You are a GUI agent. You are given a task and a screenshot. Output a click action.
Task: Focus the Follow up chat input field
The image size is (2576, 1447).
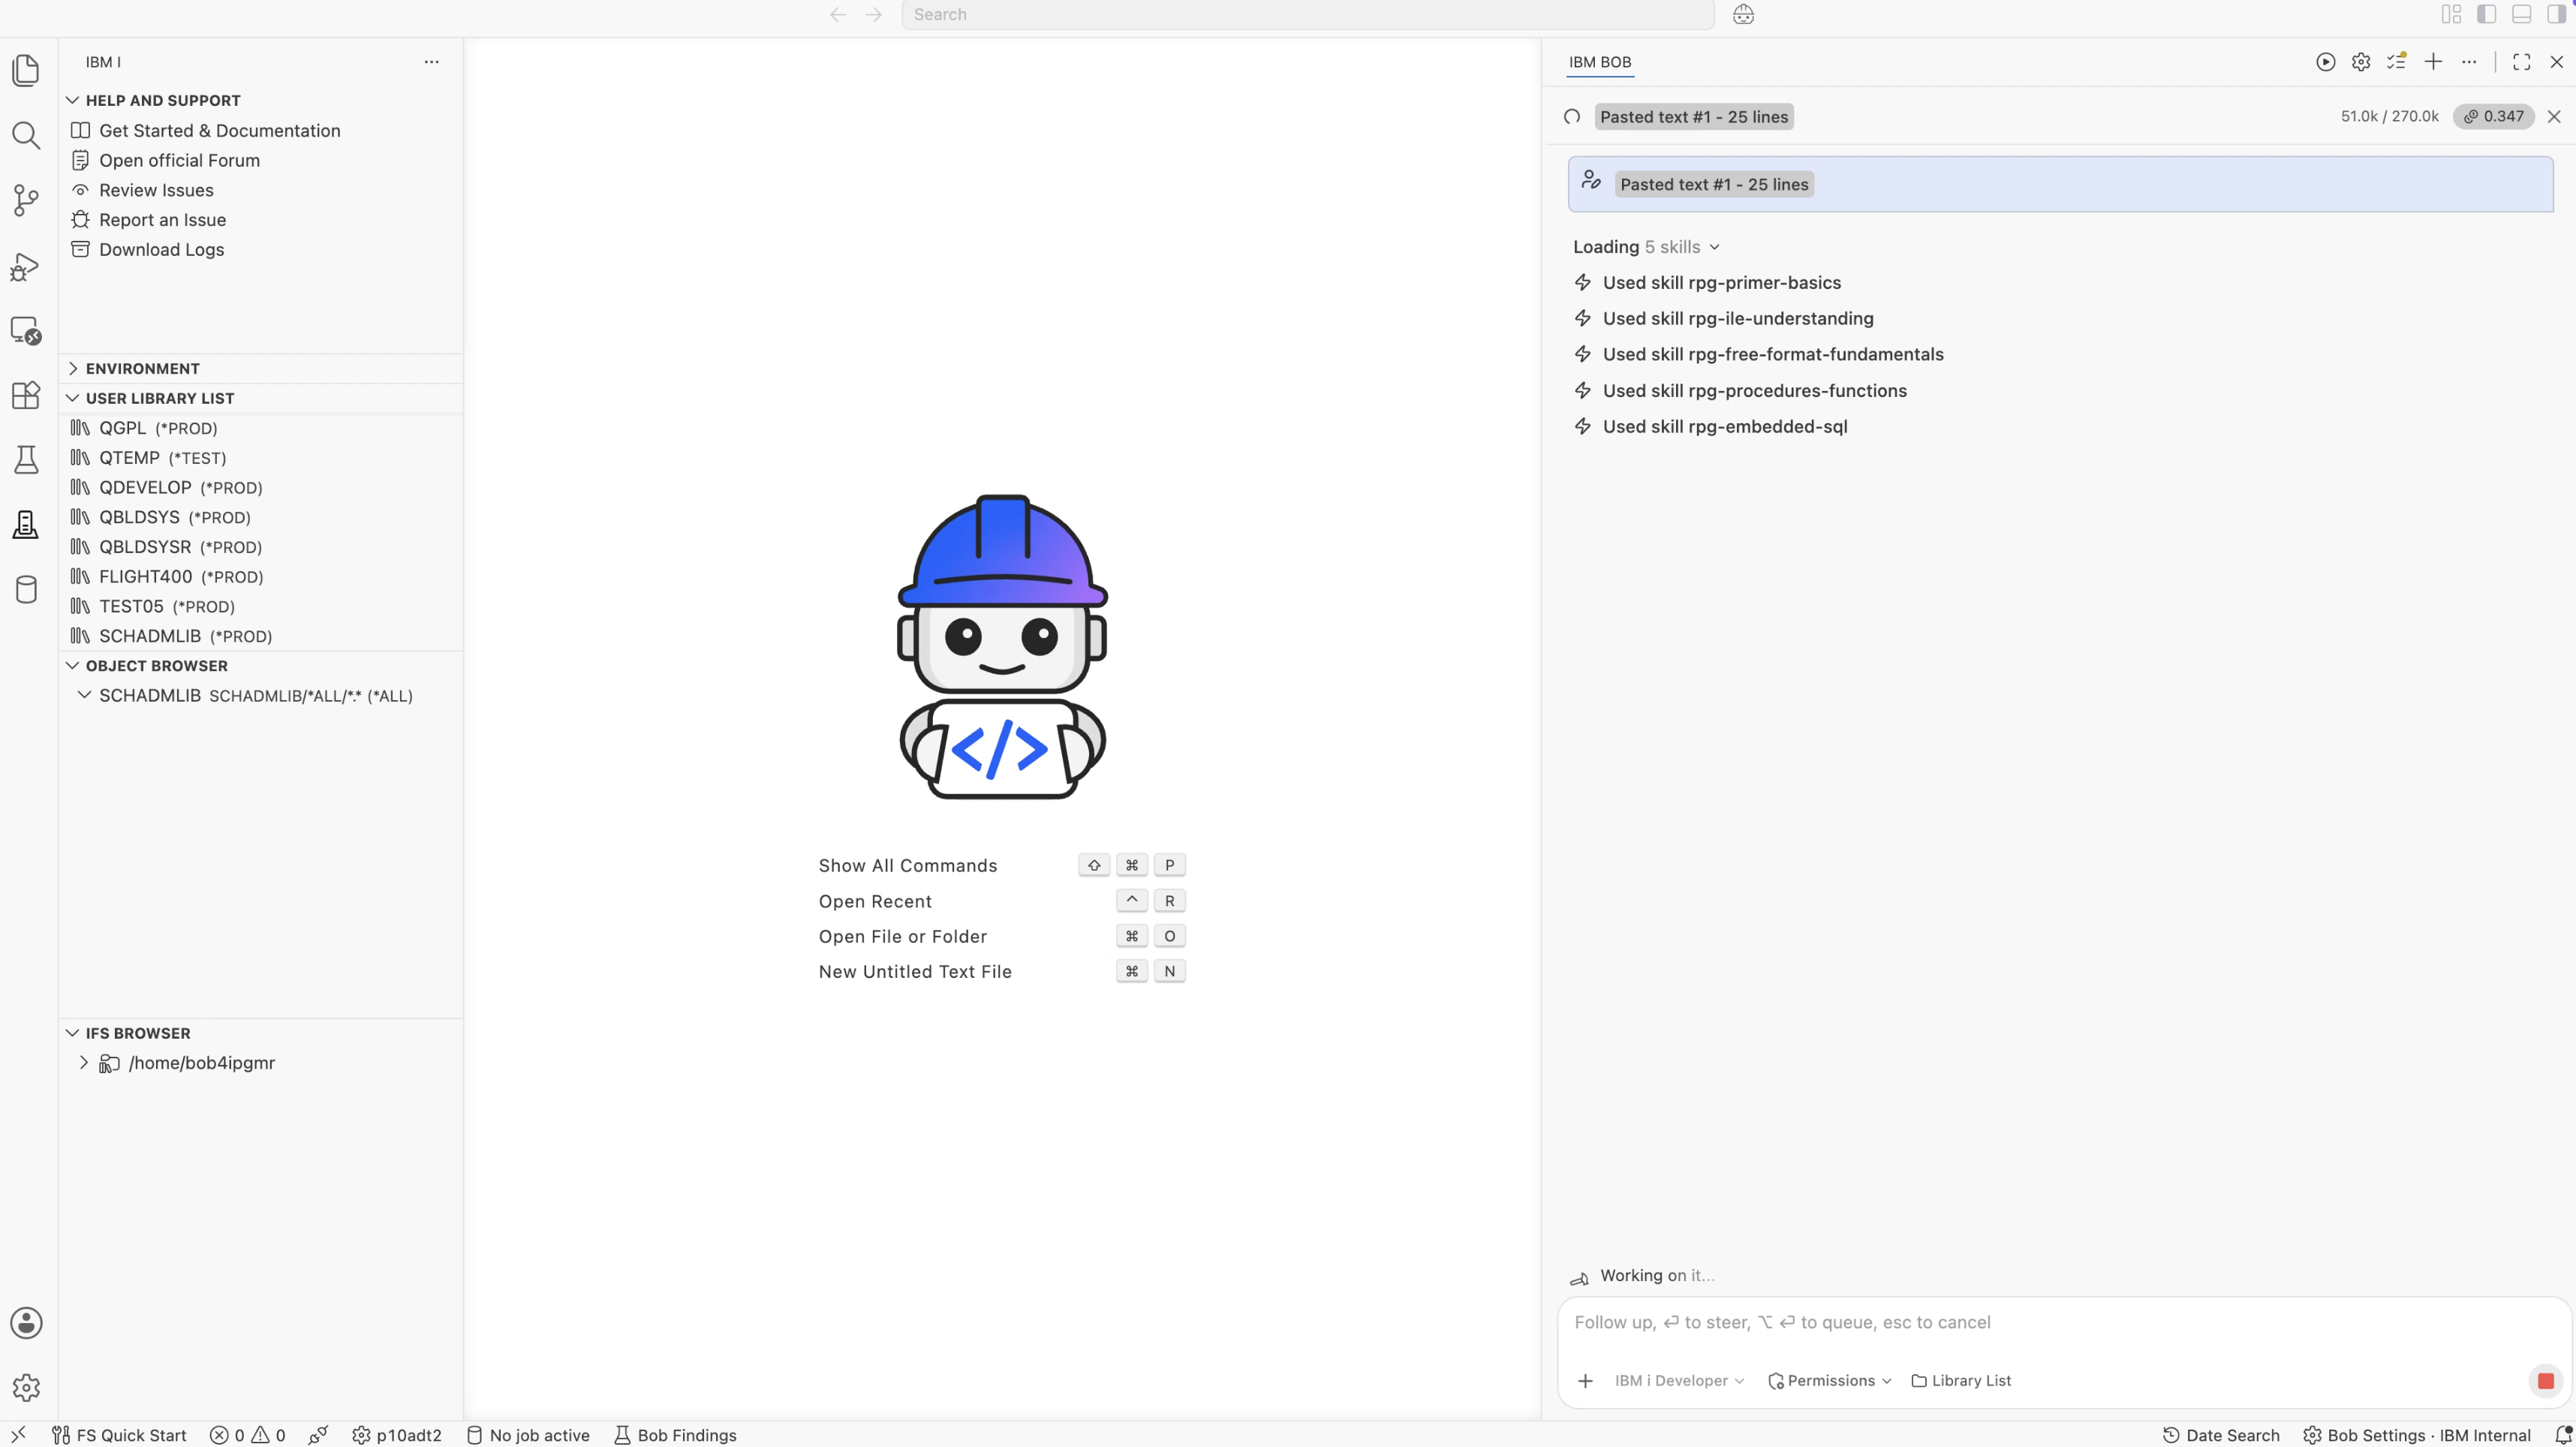click(x=2063, y=1323)
